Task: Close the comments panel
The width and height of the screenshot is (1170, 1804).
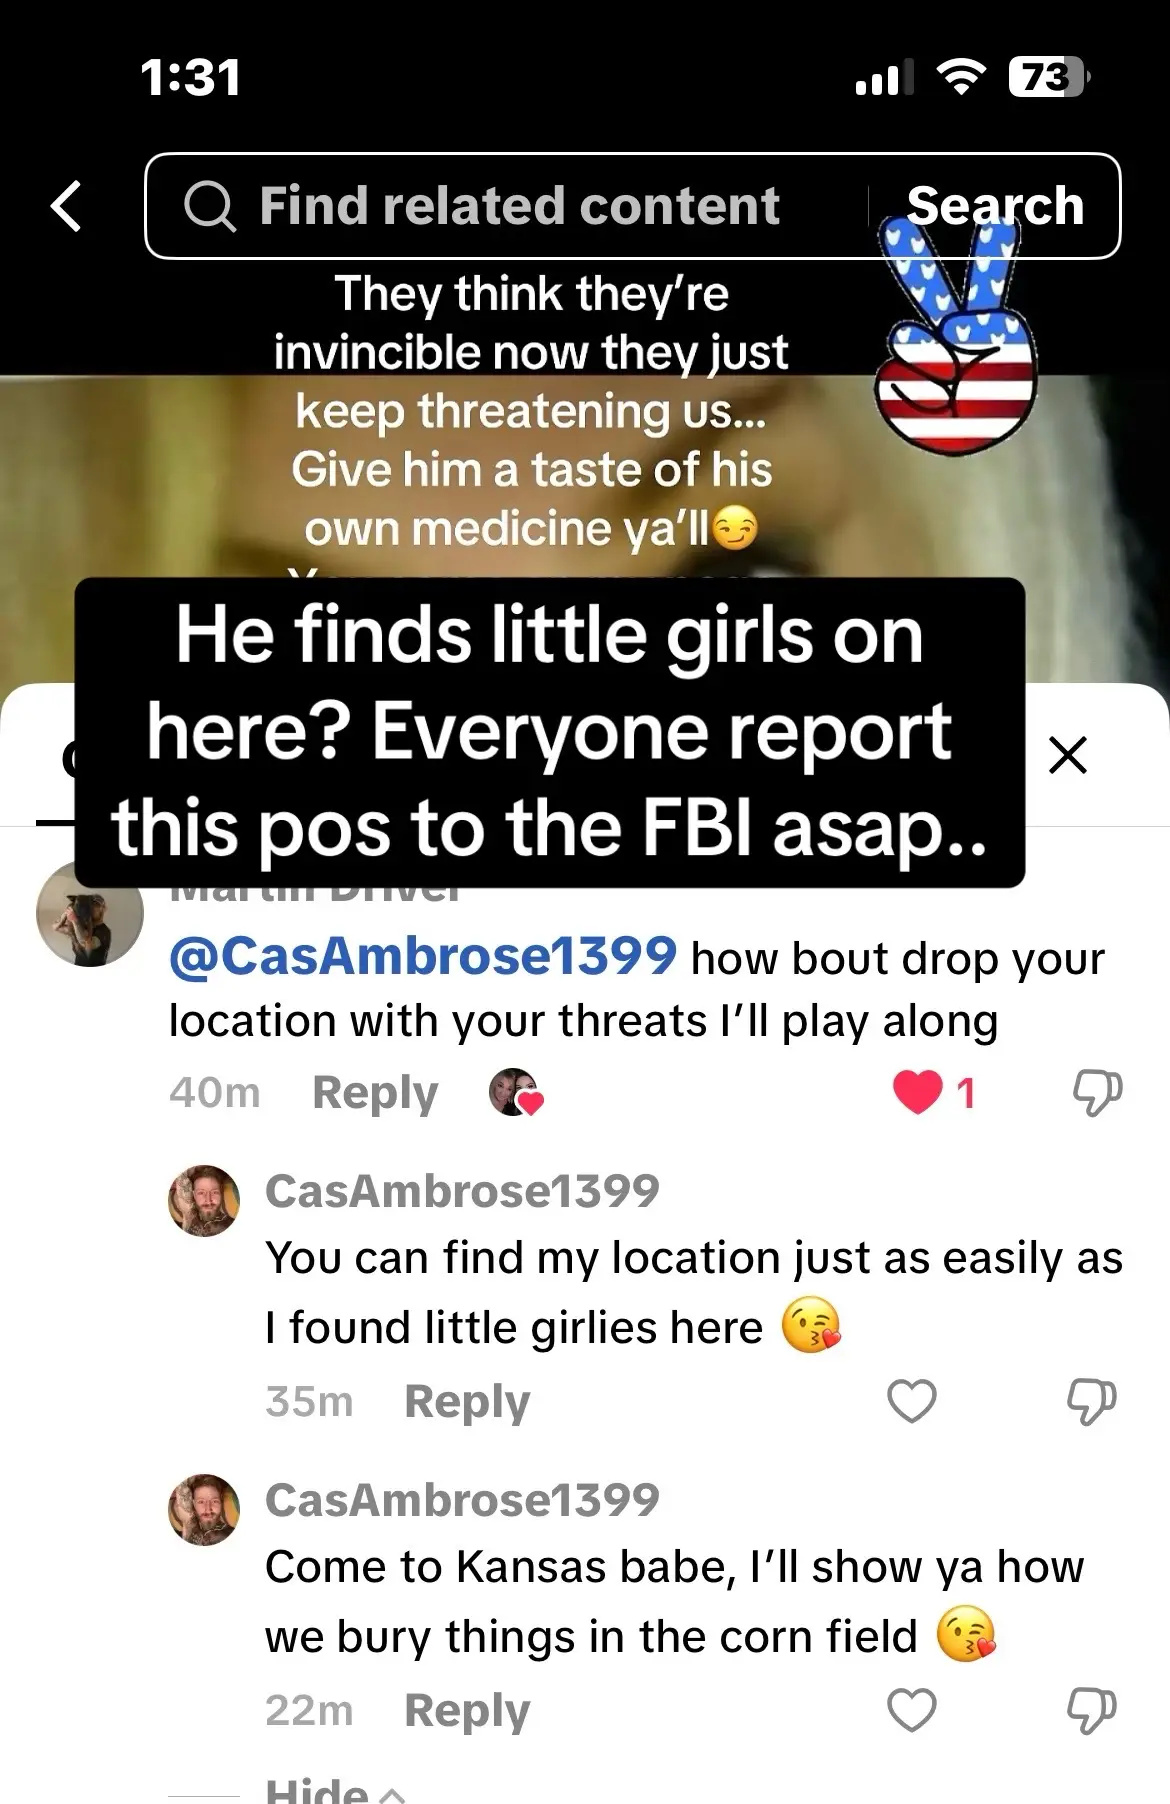Action: [x=1068, y=755]
